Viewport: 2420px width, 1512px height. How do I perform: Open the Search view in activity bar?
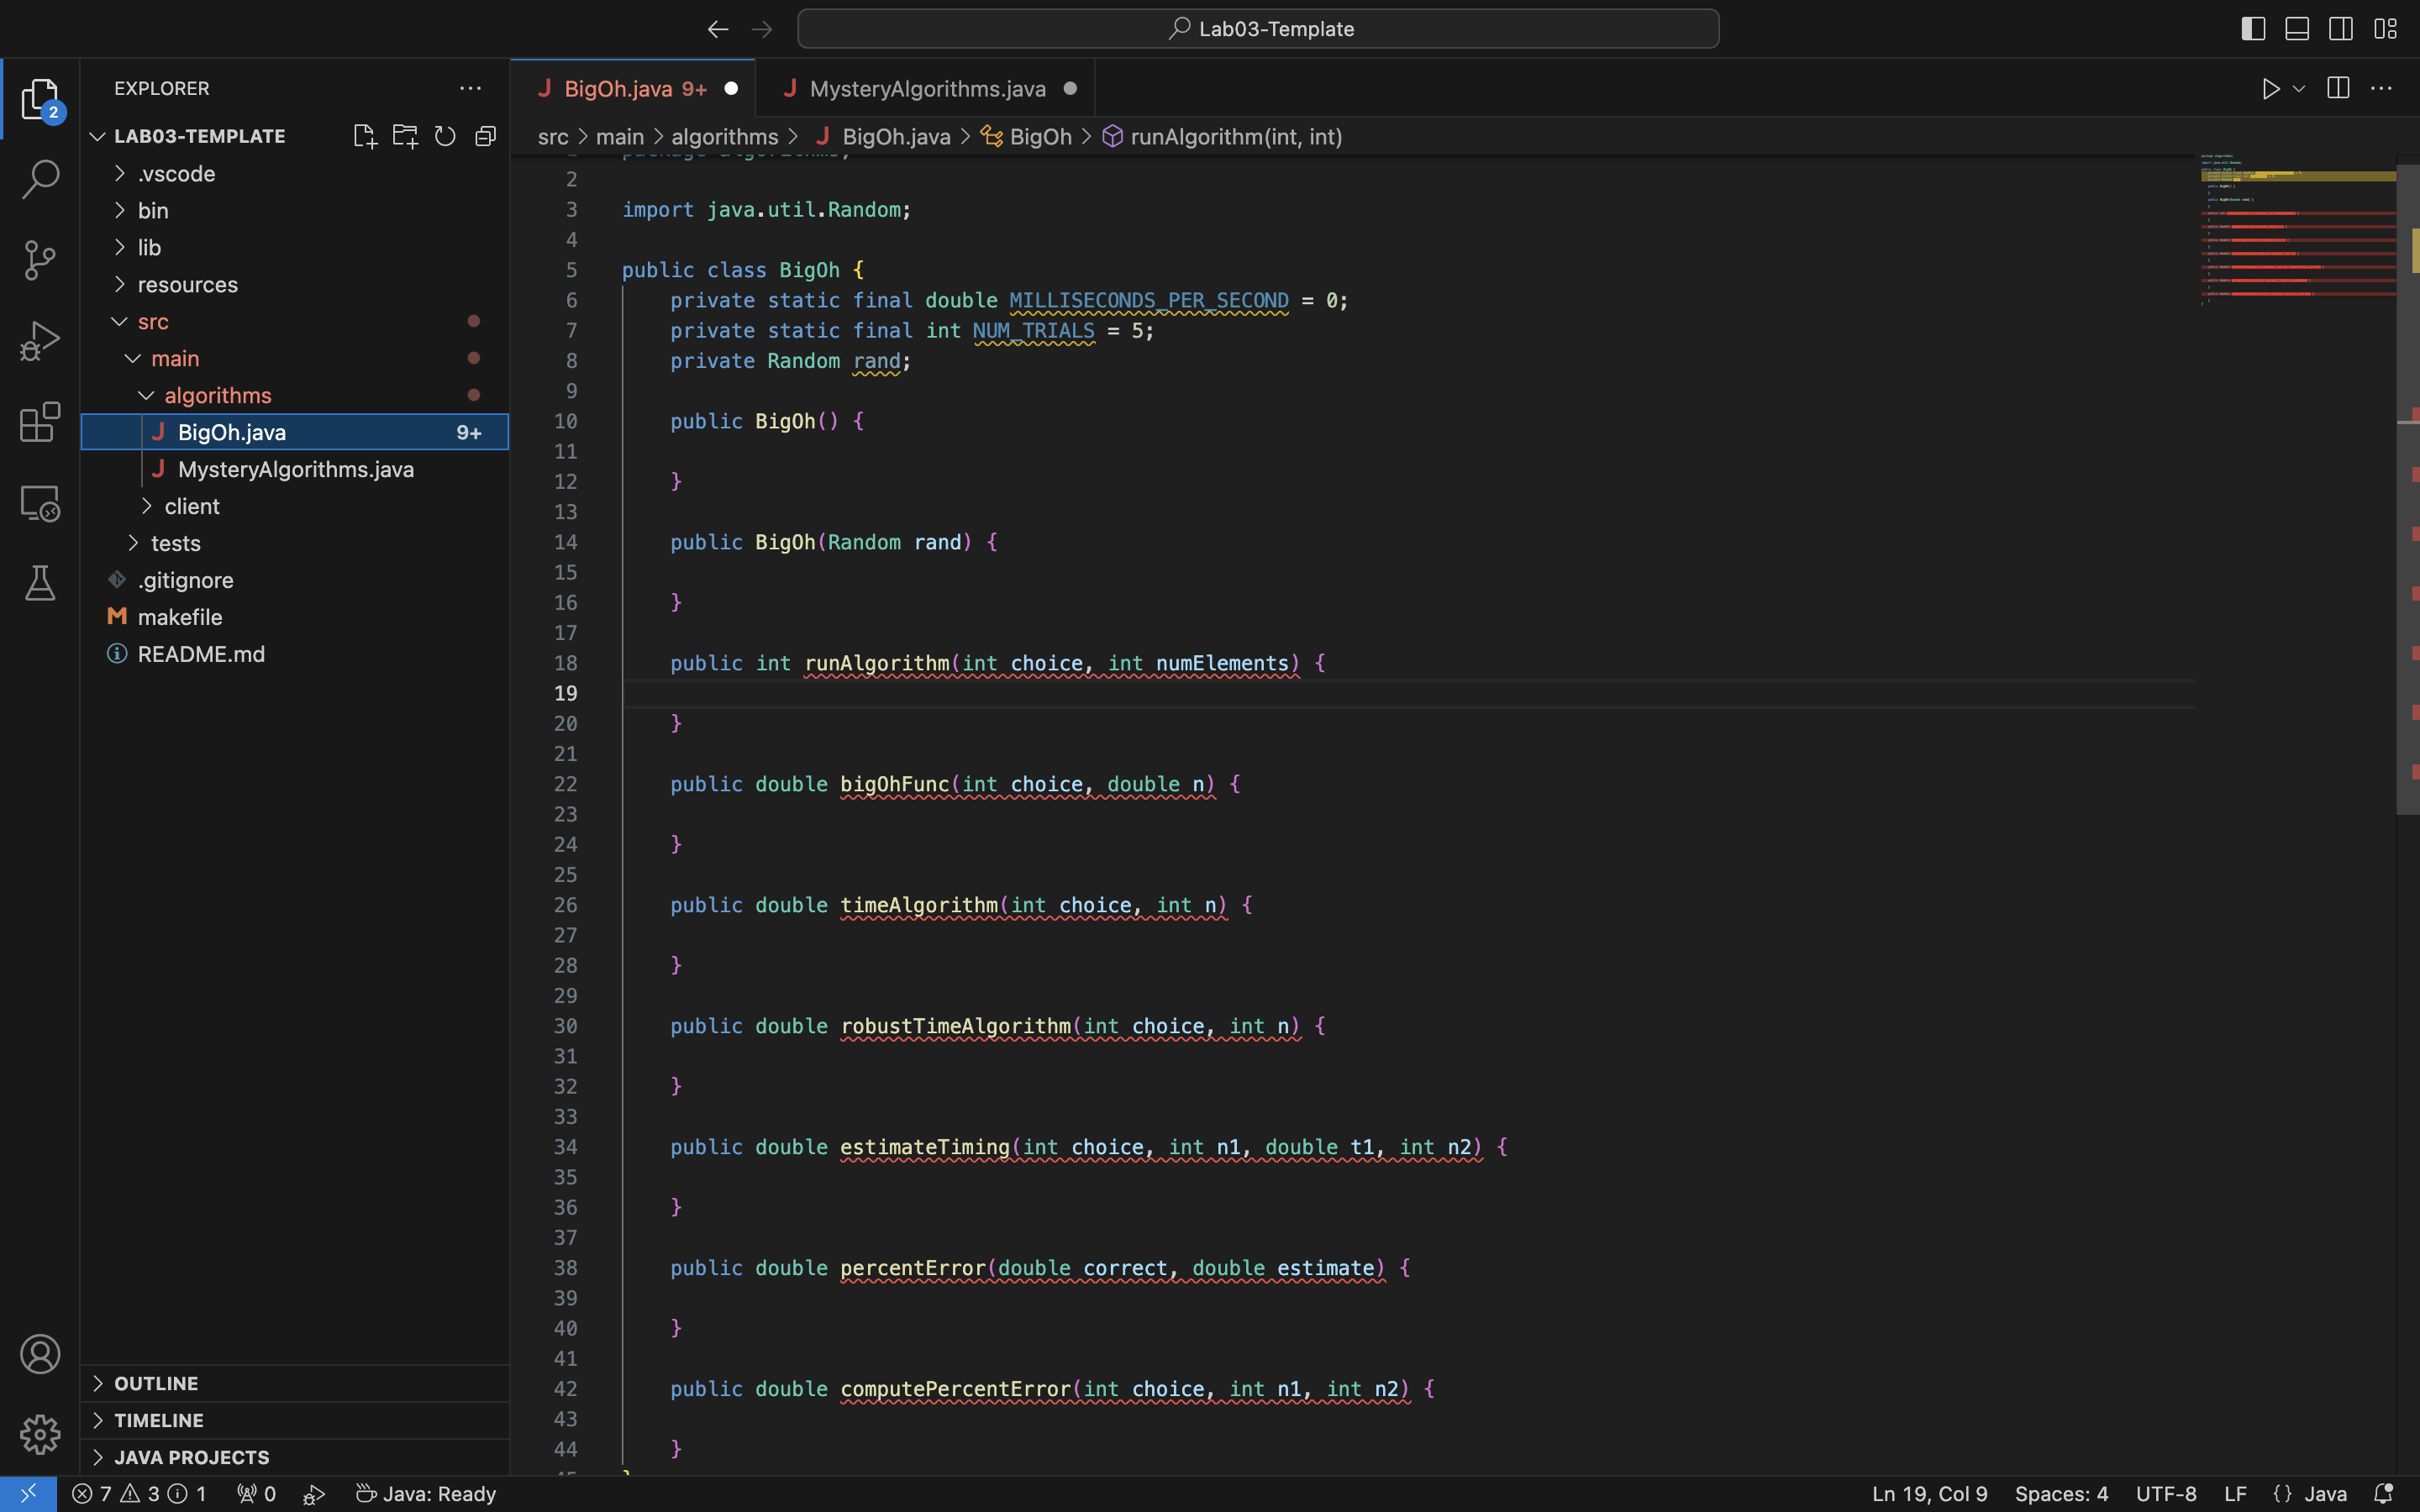(40, 179)
